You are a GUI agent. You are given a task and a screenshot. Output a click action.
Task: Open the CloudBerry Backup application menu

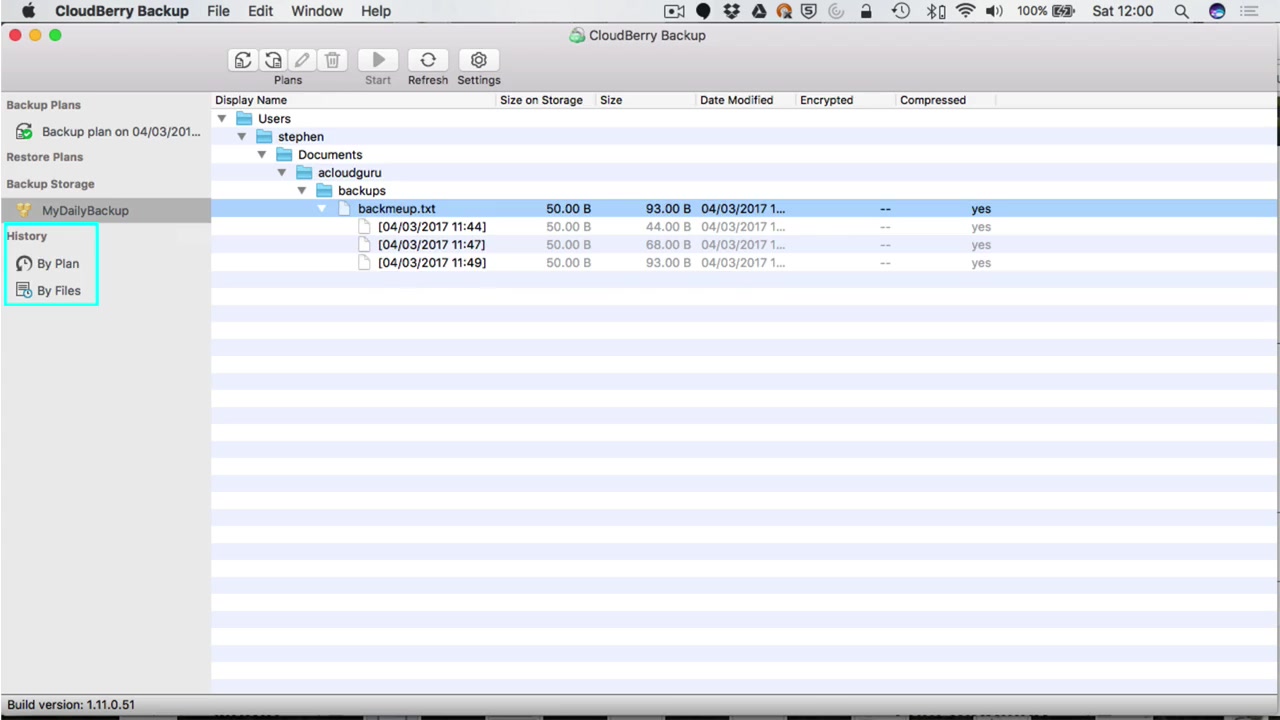click(122, 11)
